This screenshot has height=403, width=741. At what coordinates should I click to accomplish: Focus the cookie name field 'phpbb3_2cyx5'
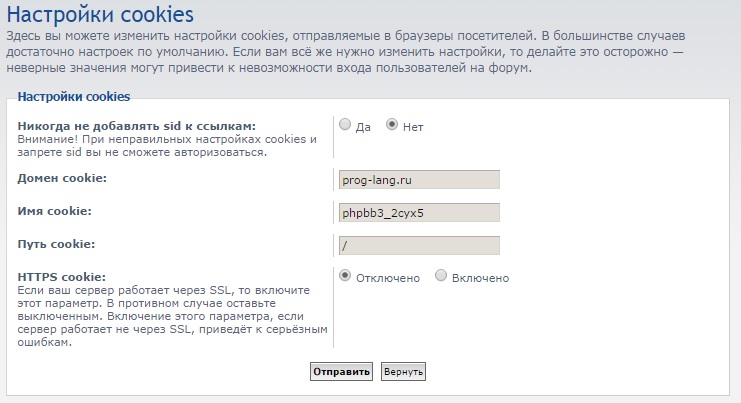click(419, 213)
